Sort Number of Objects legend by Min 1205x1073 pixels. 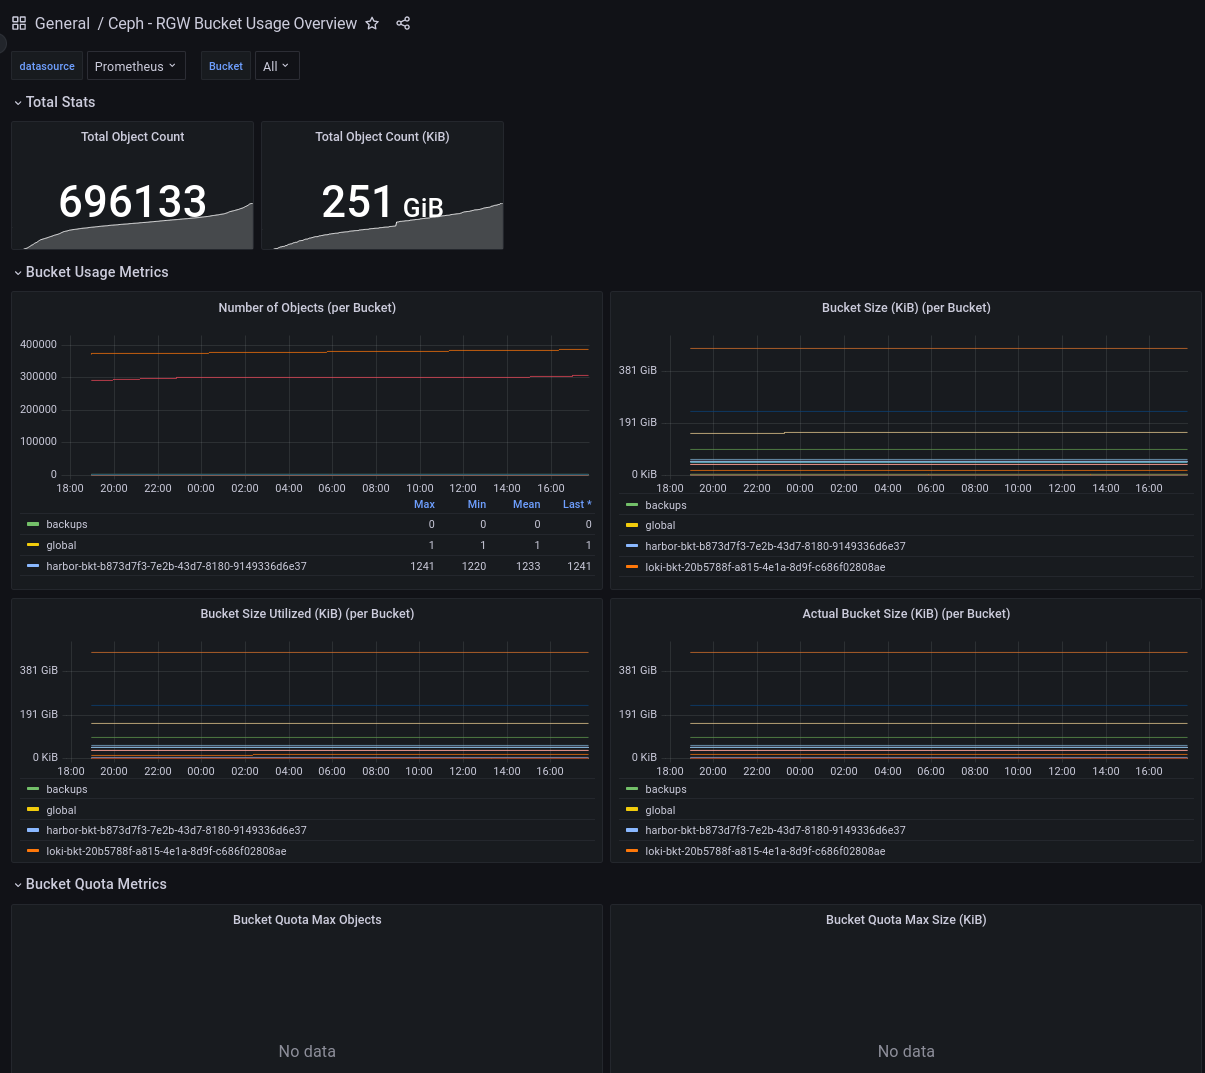click(x=477, y=504)
